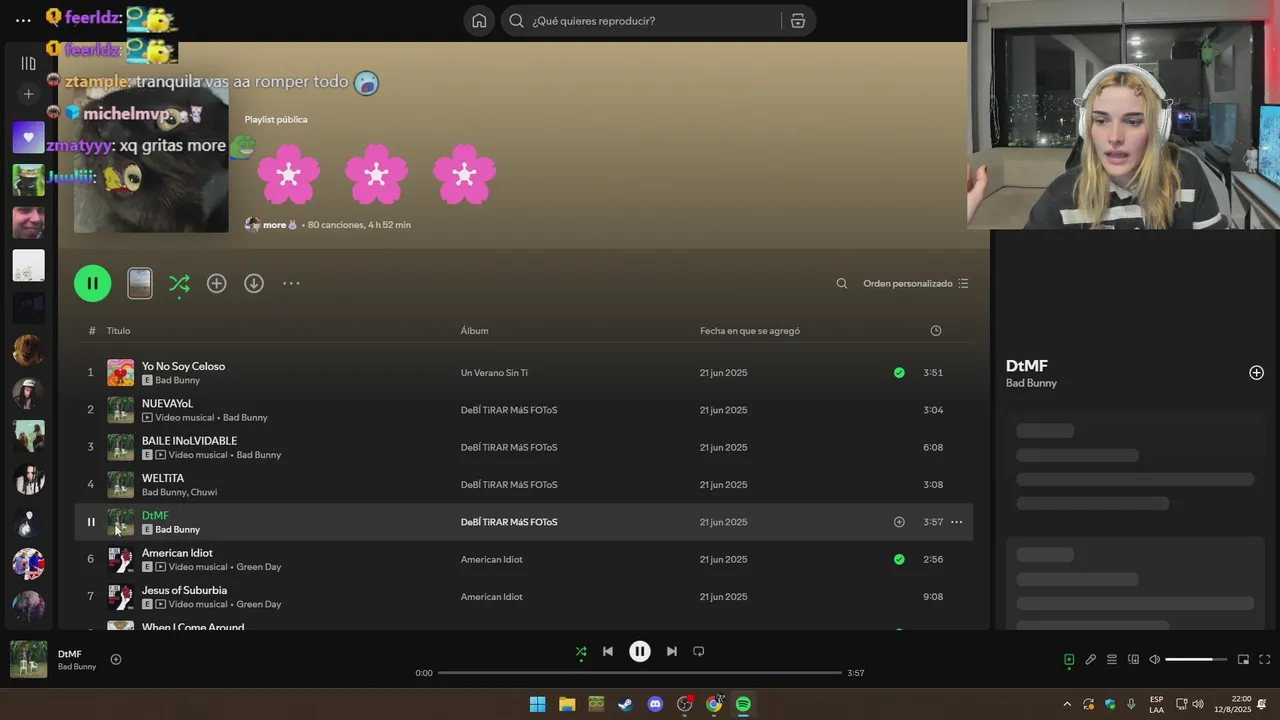Image resolution: width=1280 pixels, height=720 pixels.
Task: Skip to previous track
Action: pos(607,651)
